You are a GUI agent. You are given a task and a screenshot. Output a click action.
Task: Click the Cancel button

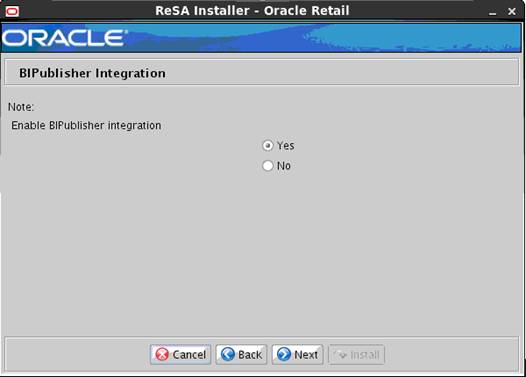(x=180, y=355)
